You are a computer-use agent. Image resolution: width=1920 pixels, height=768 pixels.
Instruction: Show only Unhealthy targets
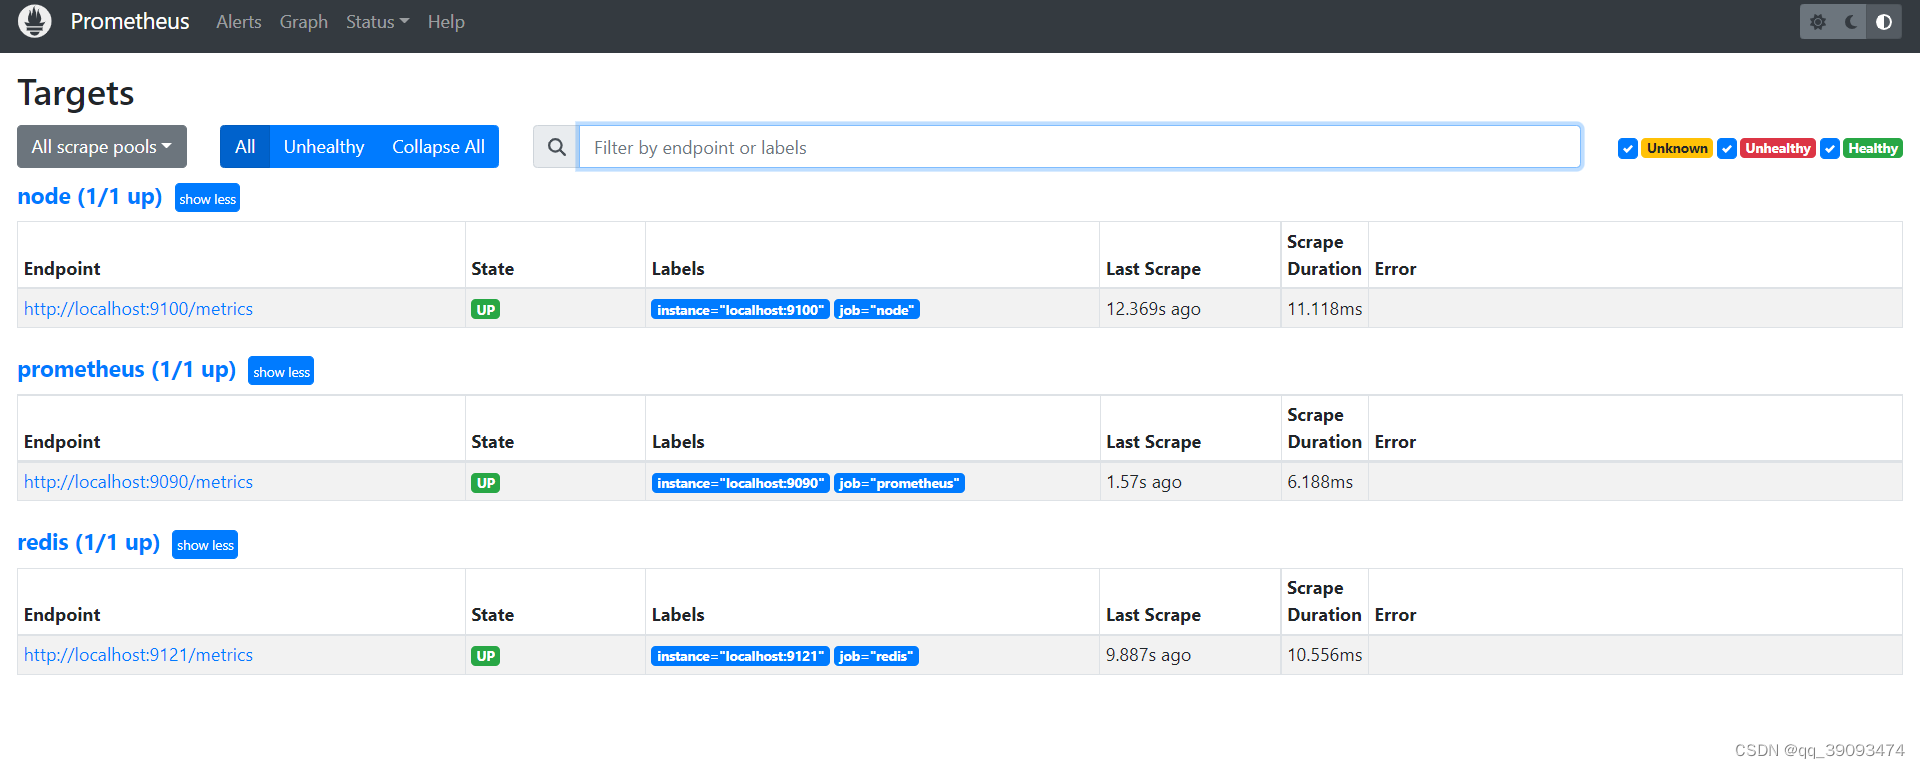(x=324, y=147)
